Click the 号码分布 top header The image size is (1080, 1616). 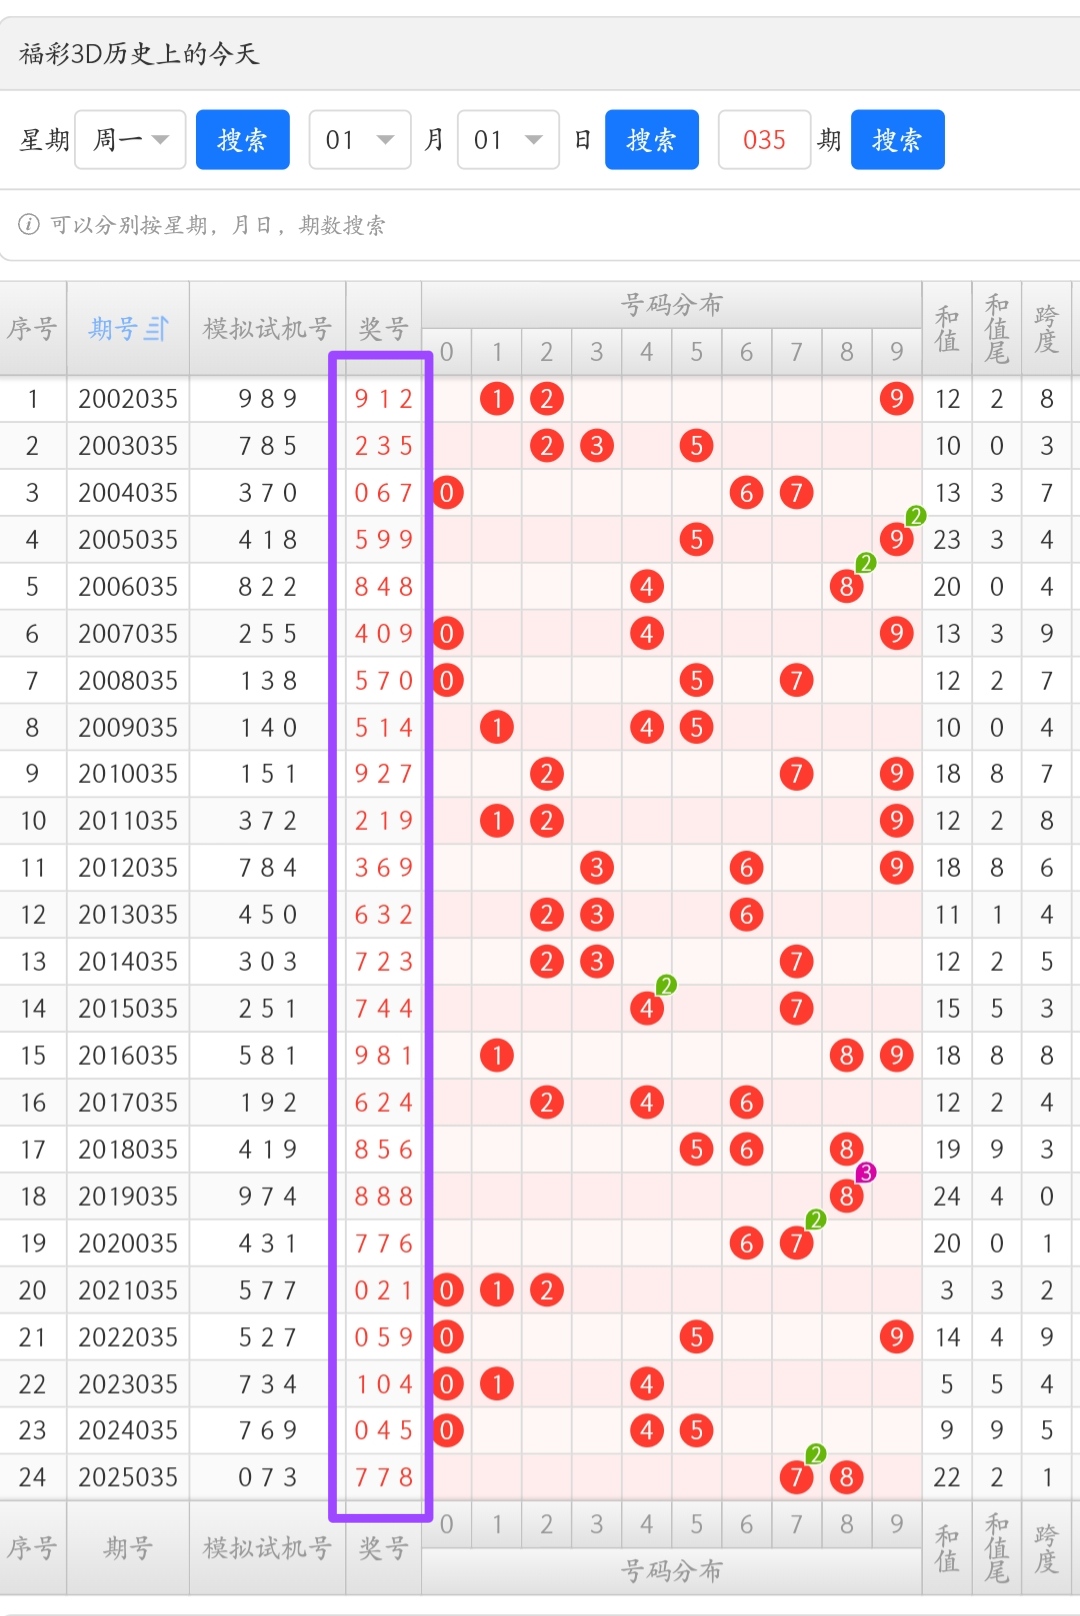[671, 304]
